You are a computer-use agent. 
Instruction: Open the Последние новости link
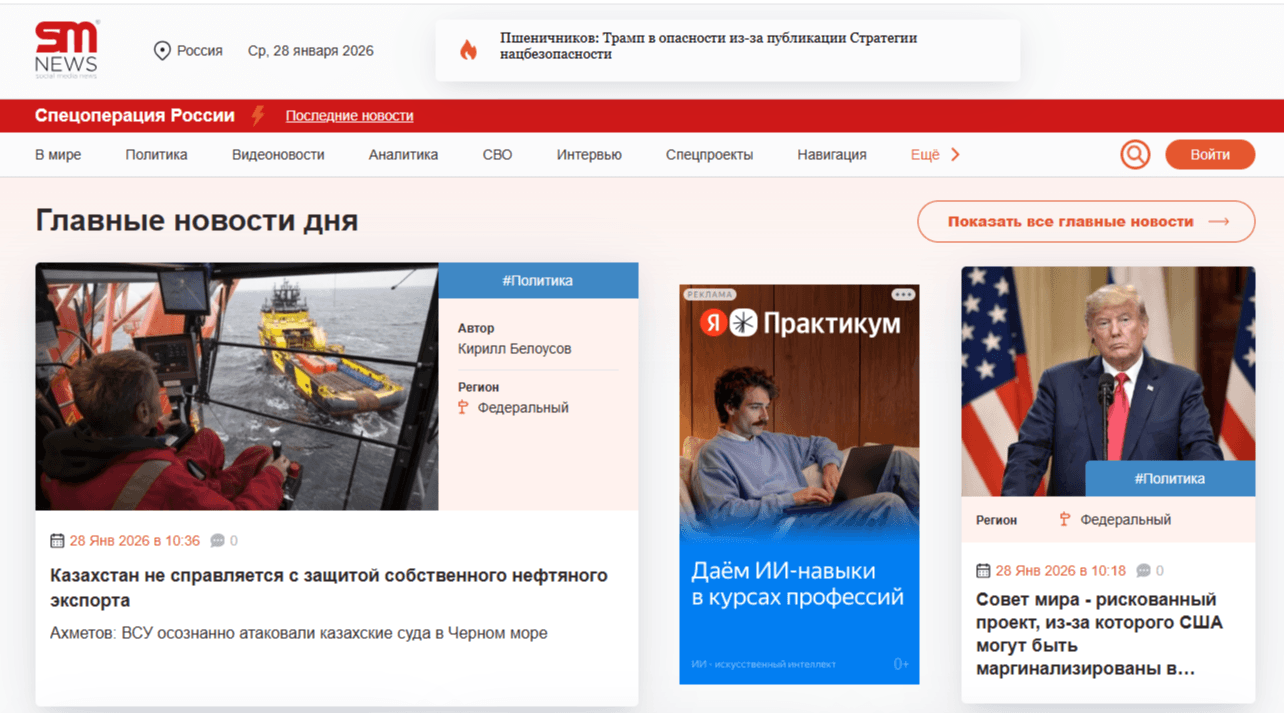point(349,116)
